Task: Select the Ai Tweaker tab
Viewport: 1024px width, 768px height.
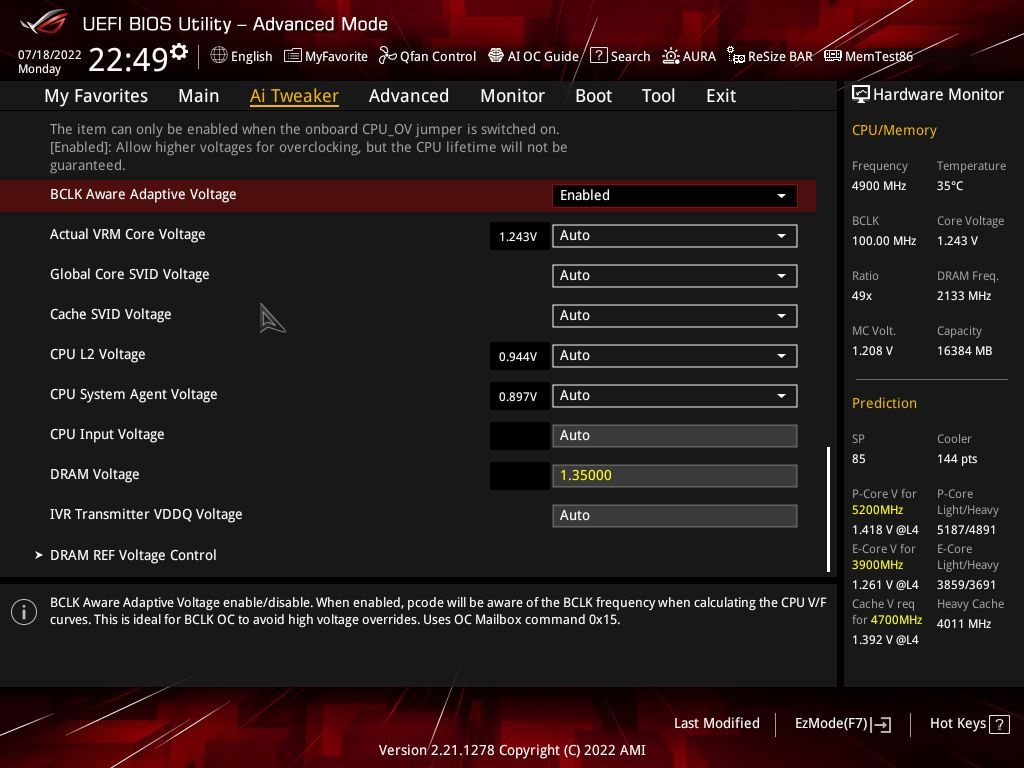Action: [294, 96]
